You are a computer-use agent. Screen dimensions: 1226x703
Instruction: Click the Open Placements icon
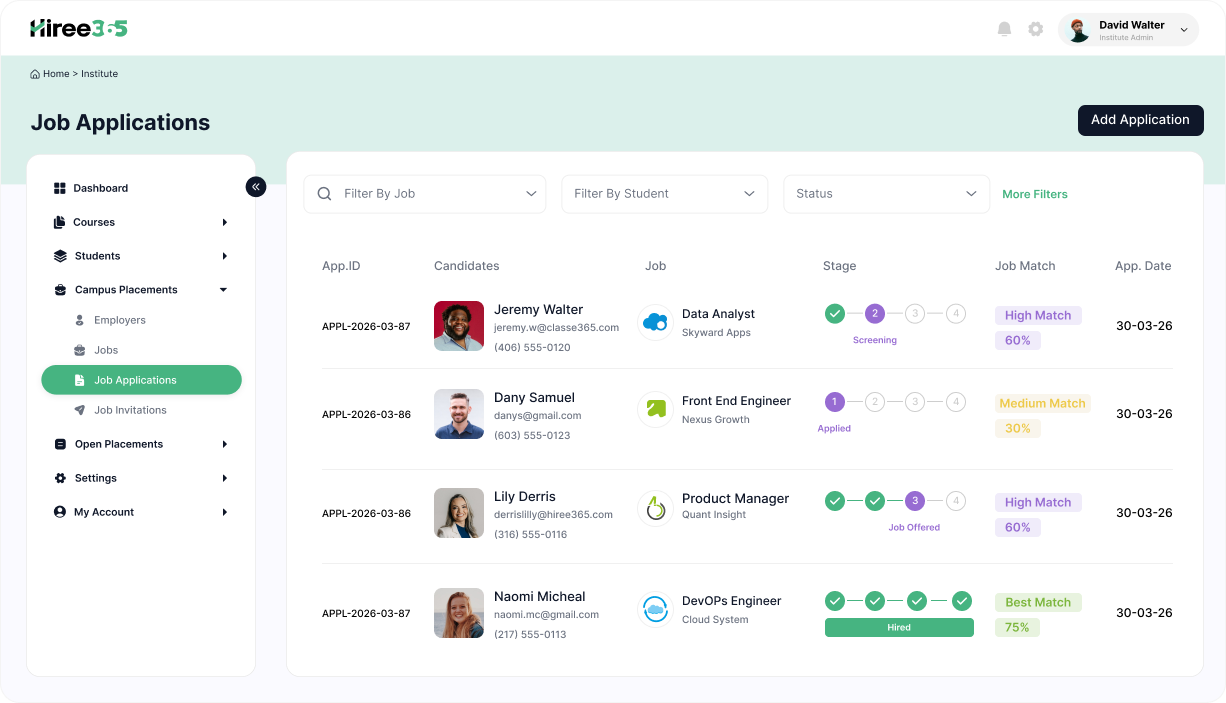point(60,444)
